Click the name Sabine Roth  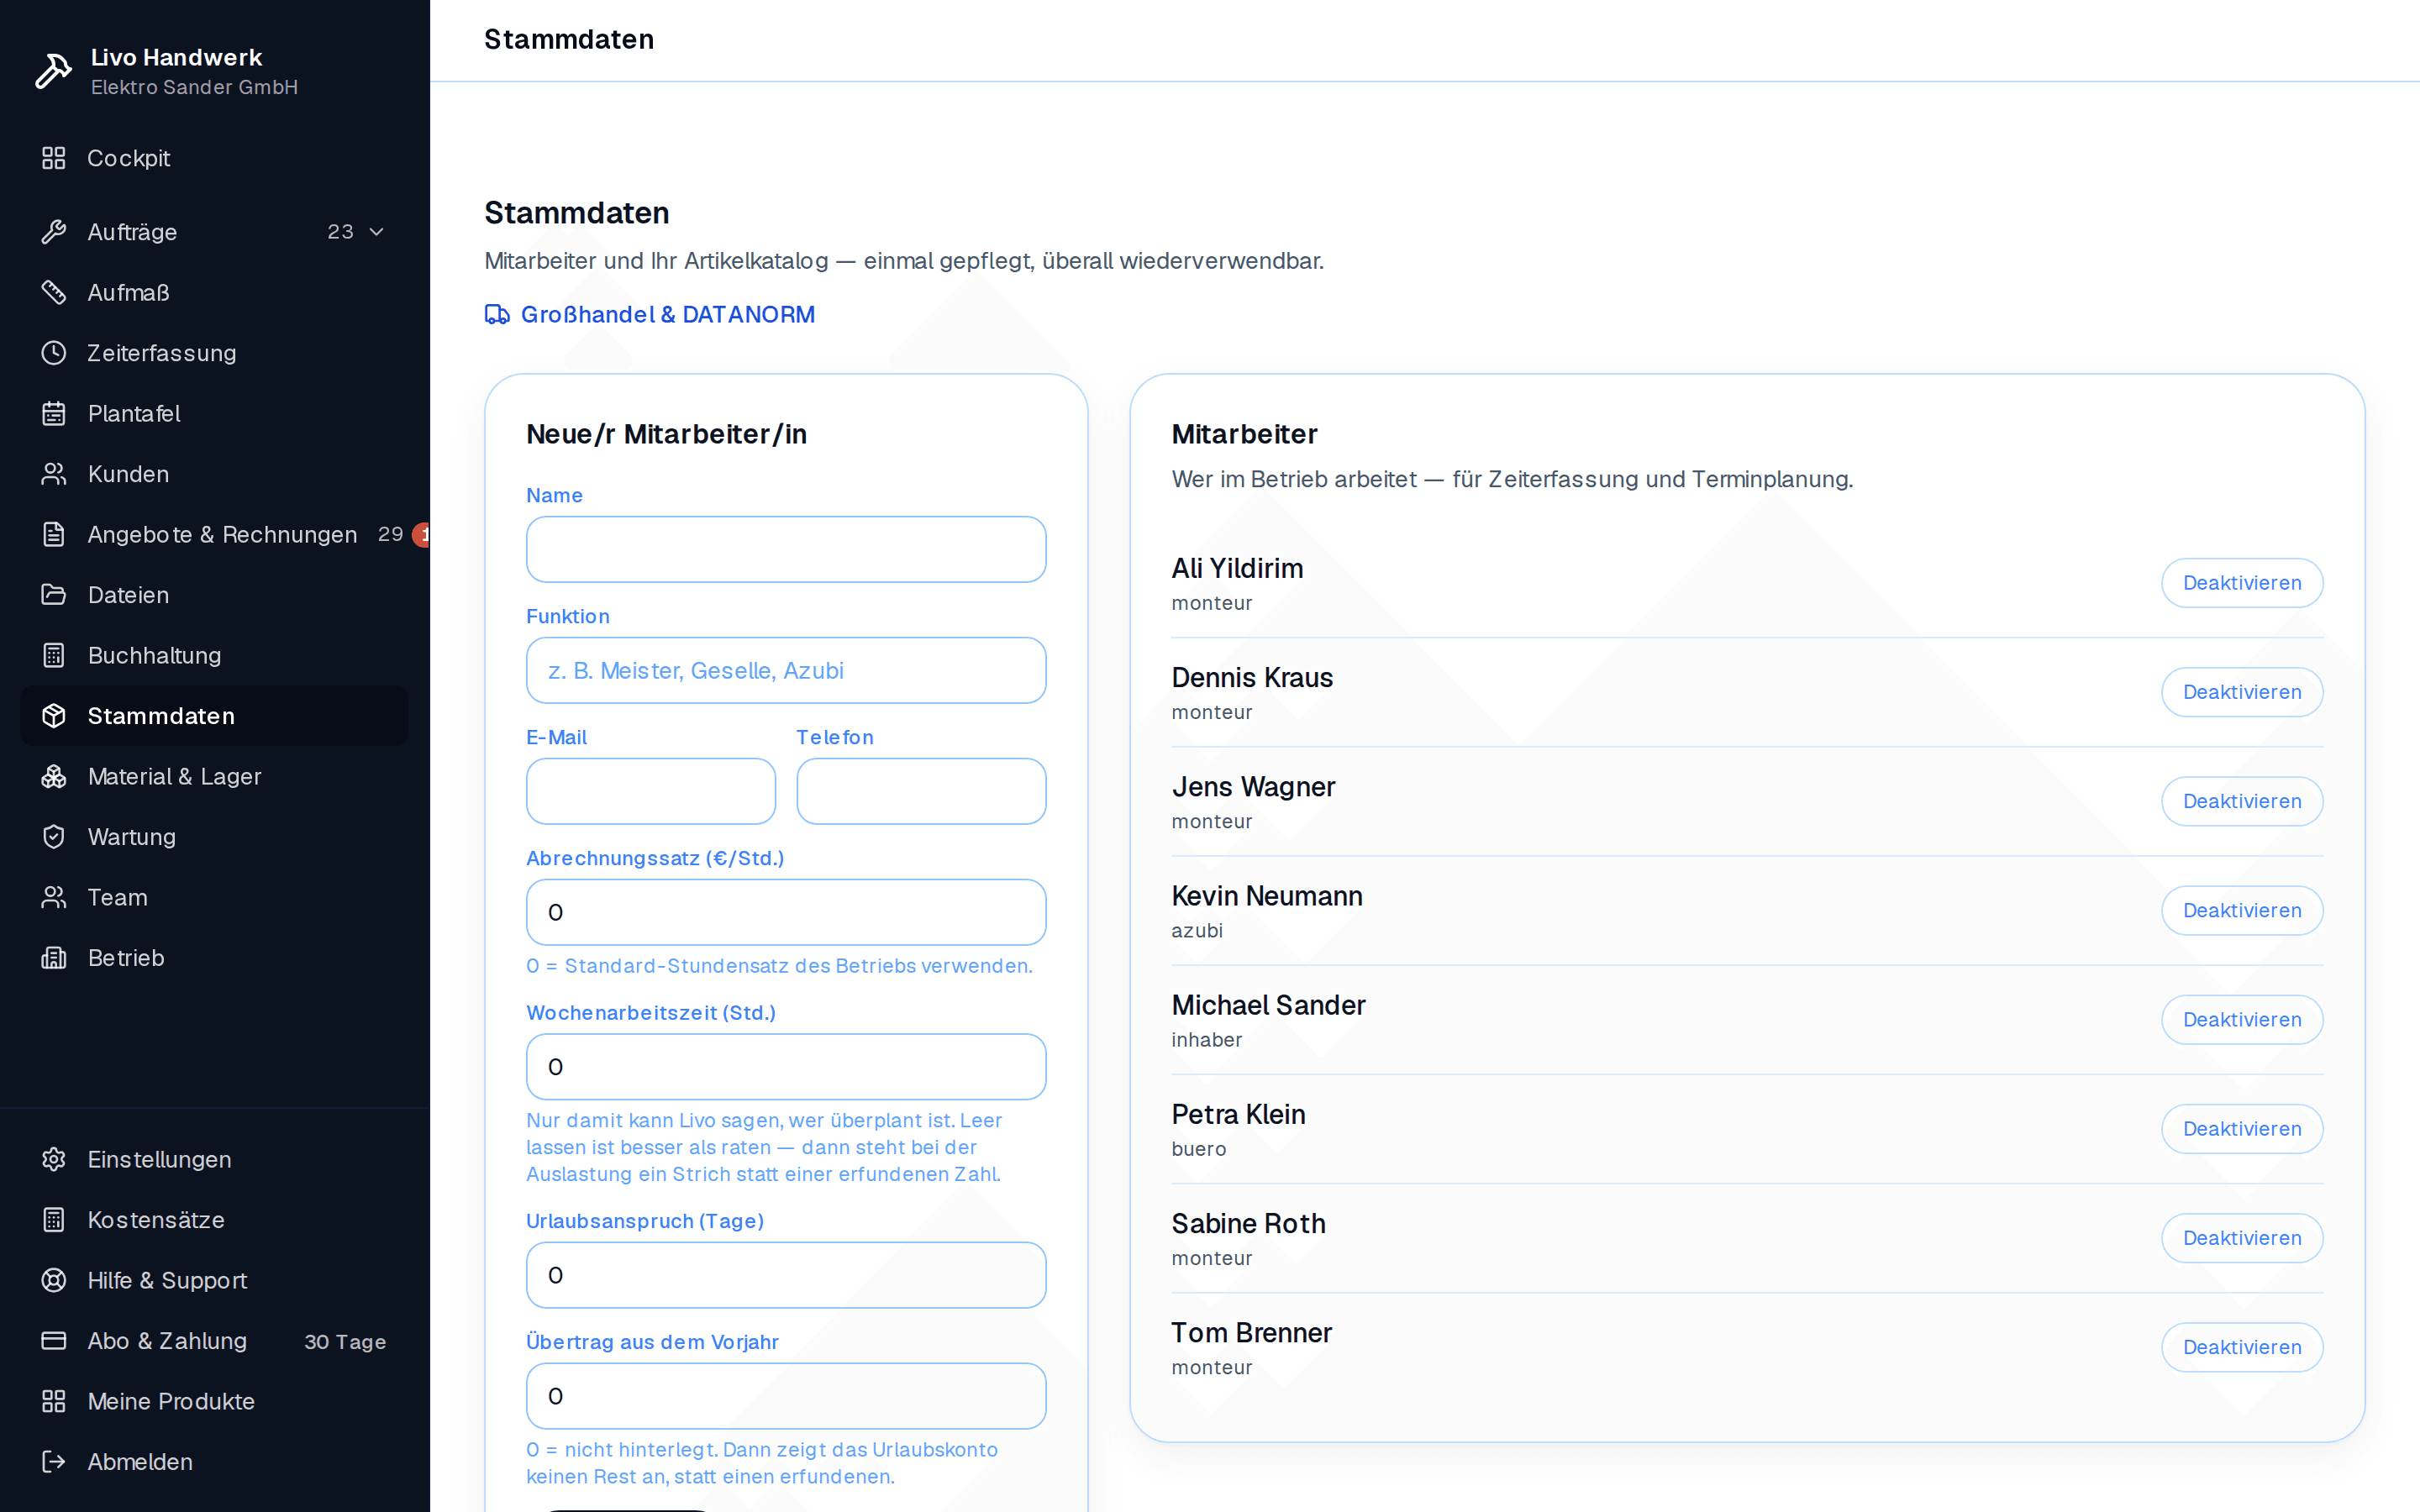[x=1248, y=1224]
